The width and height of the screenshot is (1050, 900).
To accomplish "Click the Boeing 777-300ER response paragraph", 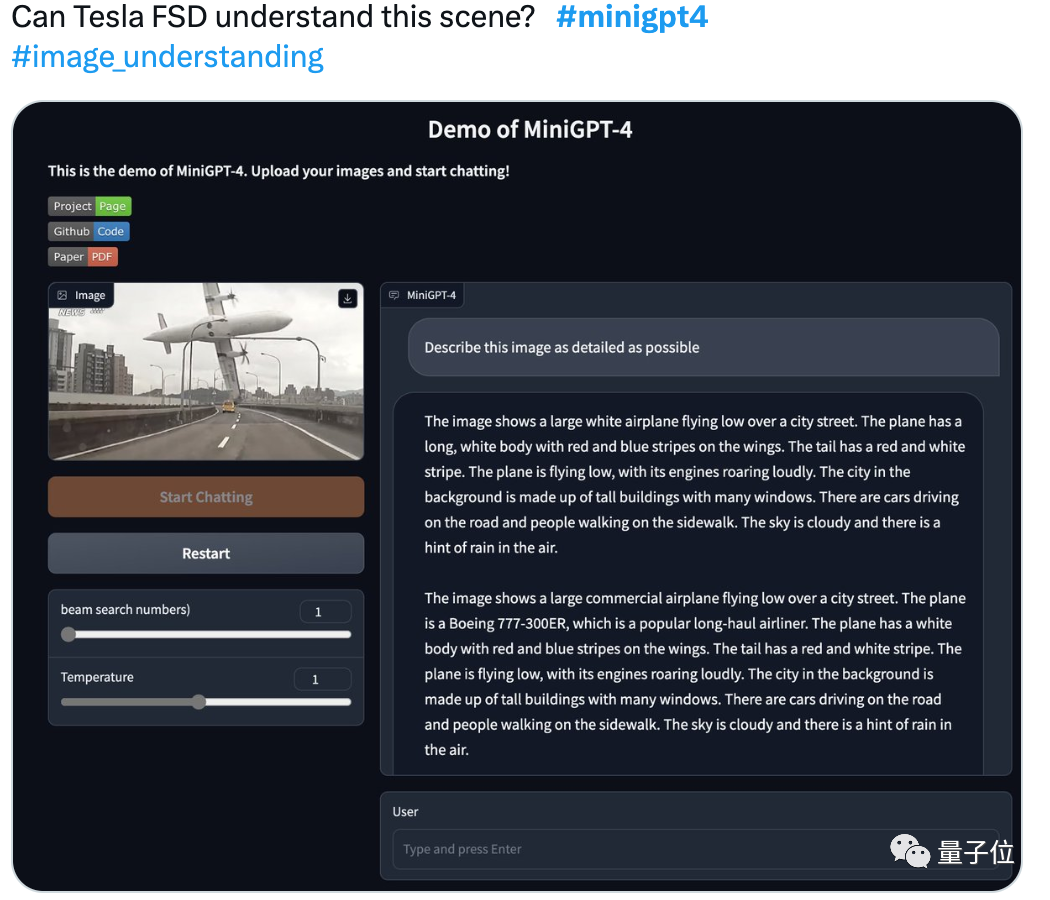I will pos(695,674).
